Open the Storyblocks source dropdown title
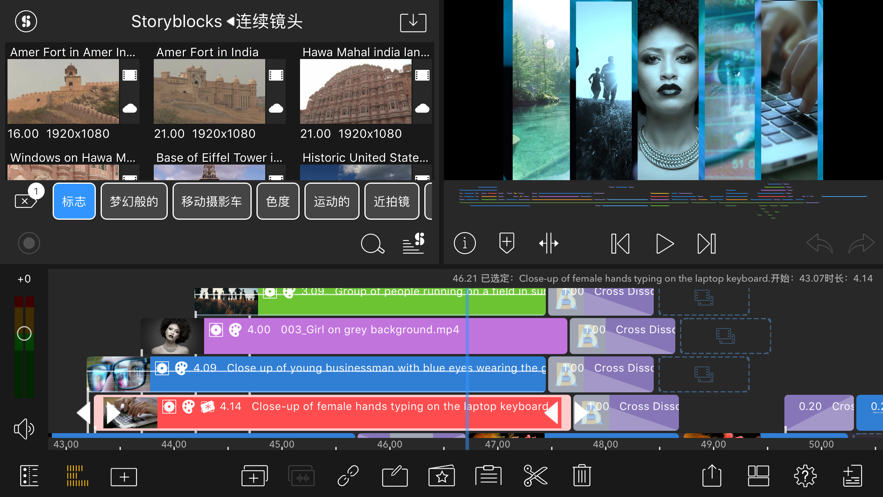The height and width of the screenshot is (497, 883). coord(217,21)
